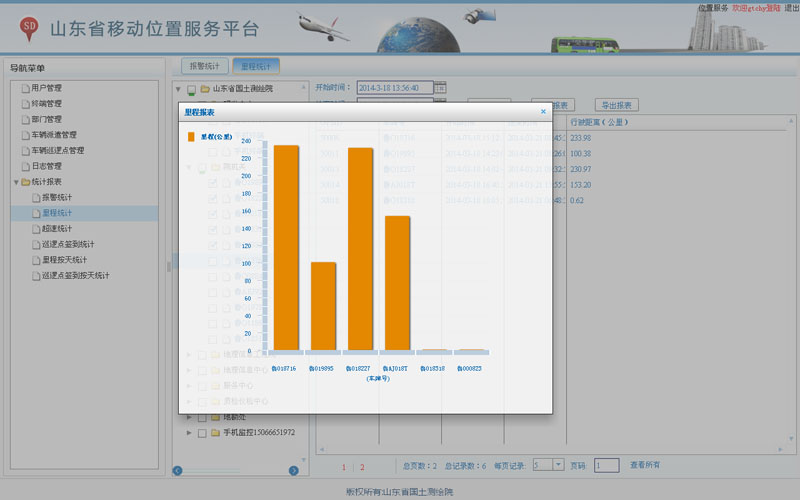
Task: Click the 开始时间 date input field
Action: (x=395, y=88)
